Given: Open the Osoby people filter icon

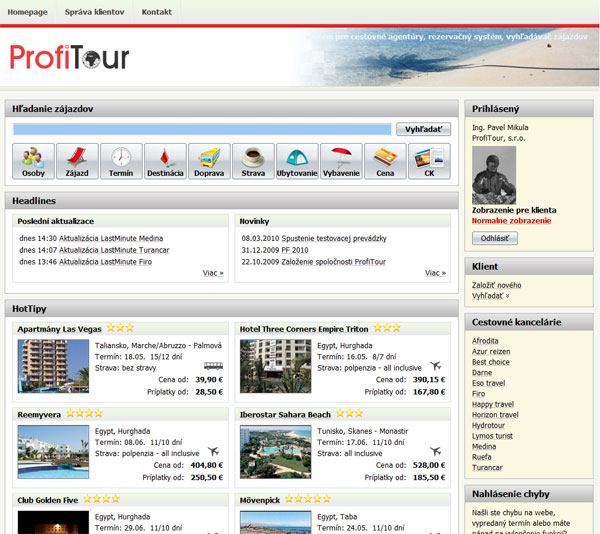Looking at the screenshot, I should (33, 161).
